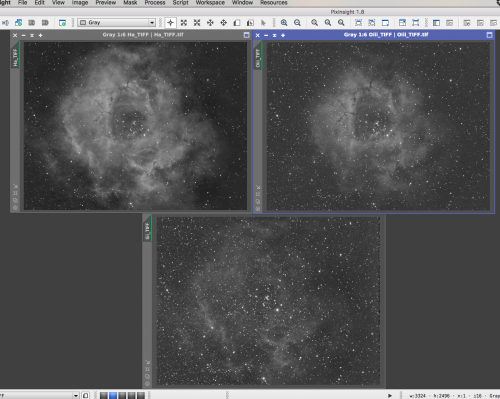The image size is (500, 399).
Task: Open the Script menu
Action: tap(180, 3)
